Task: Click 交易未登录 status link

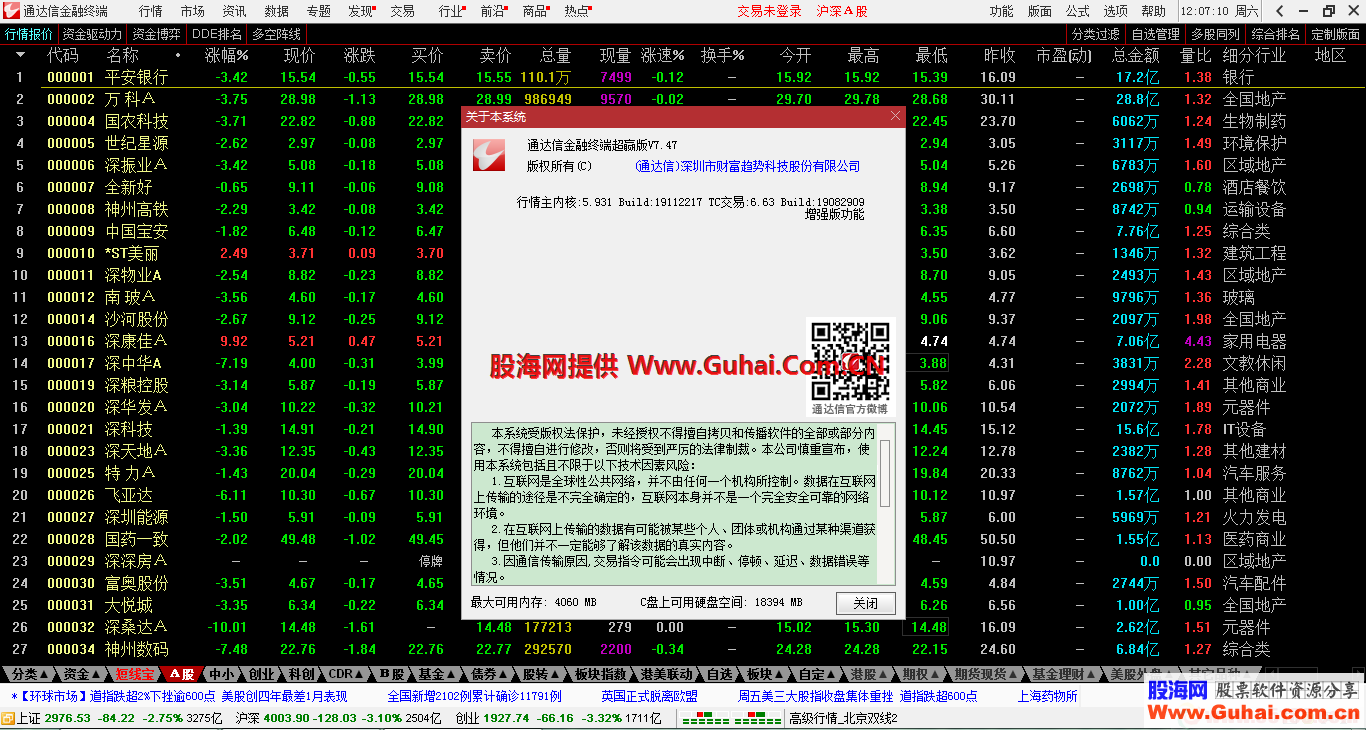Action: (770, 11)
